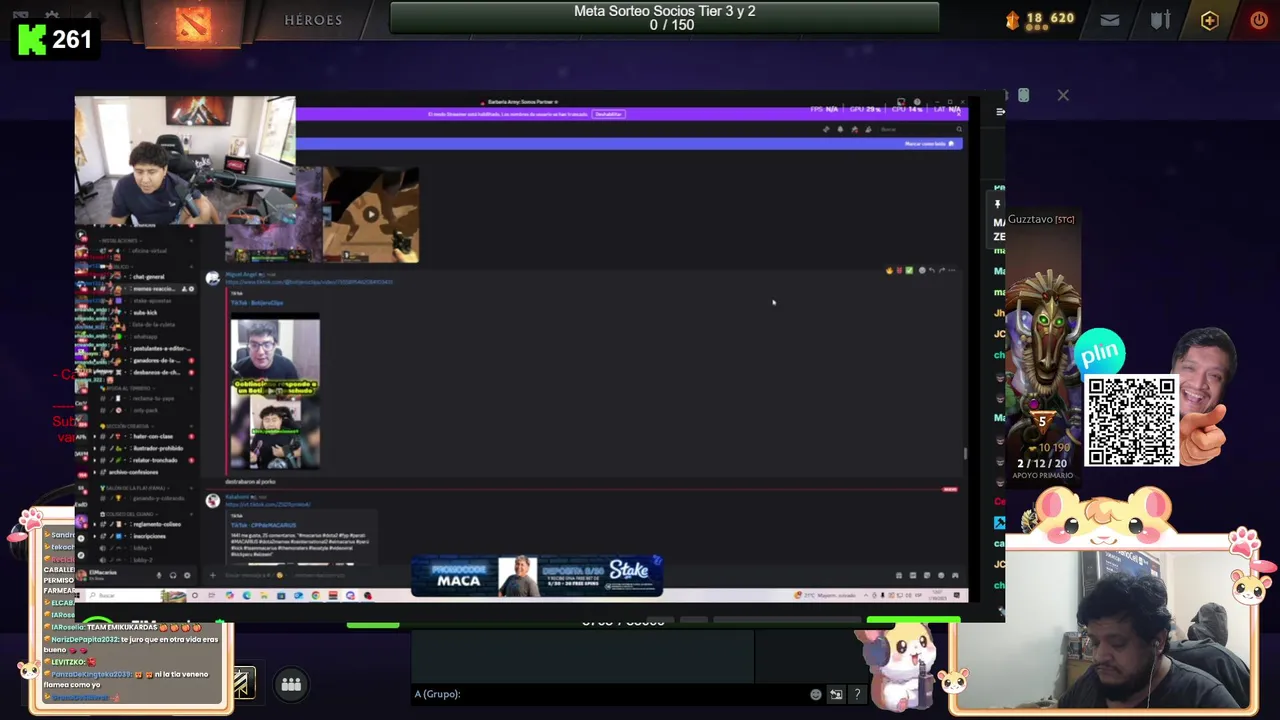Screen dimensions: 1280x720
Task: Mute microphone in Discord user panel
Action: 159,575
